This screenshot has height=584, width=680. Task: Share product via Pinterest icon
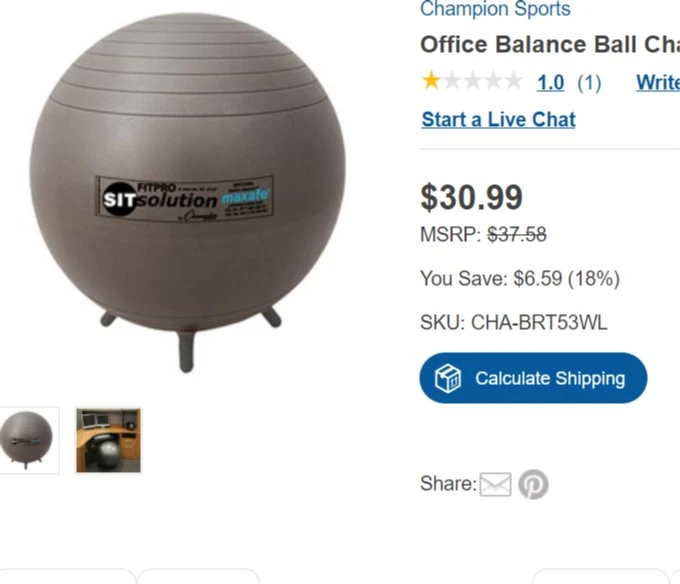click(x=533, y=484)
